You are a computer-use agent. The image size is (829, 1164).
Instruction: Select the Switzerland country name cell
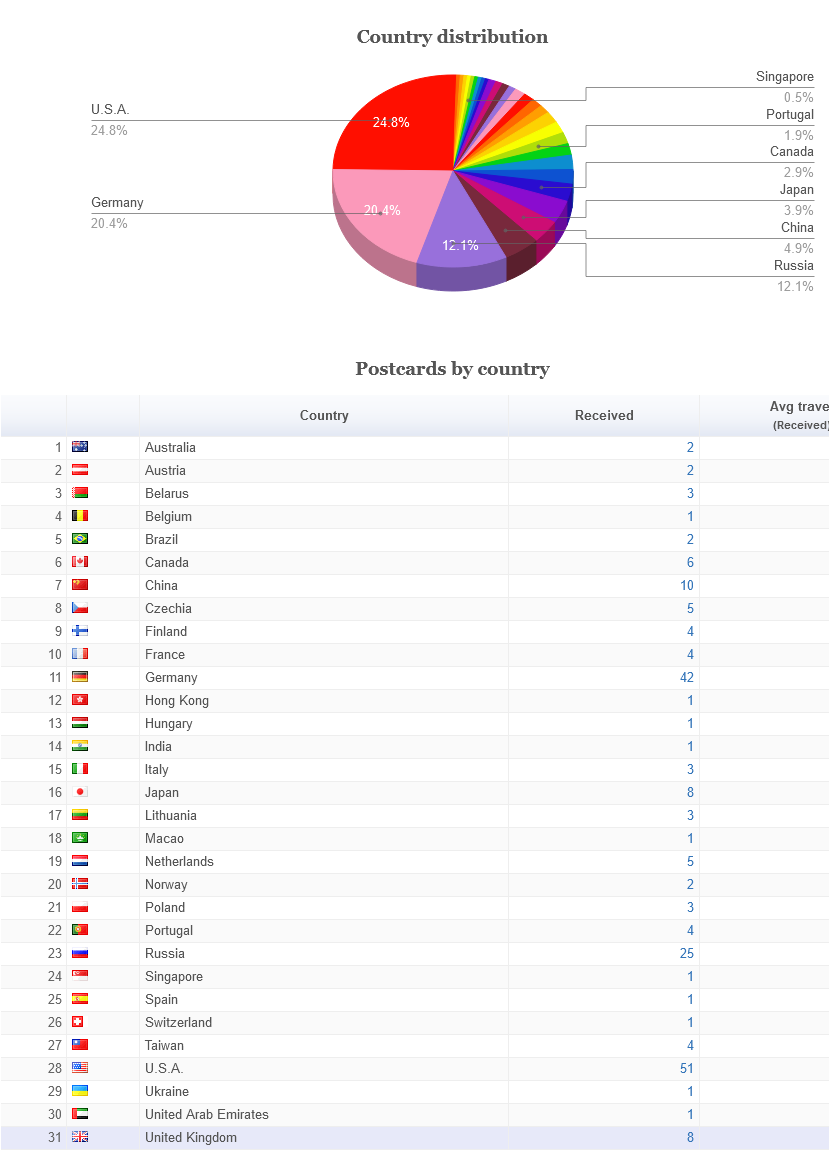[x=324, y=1022]
